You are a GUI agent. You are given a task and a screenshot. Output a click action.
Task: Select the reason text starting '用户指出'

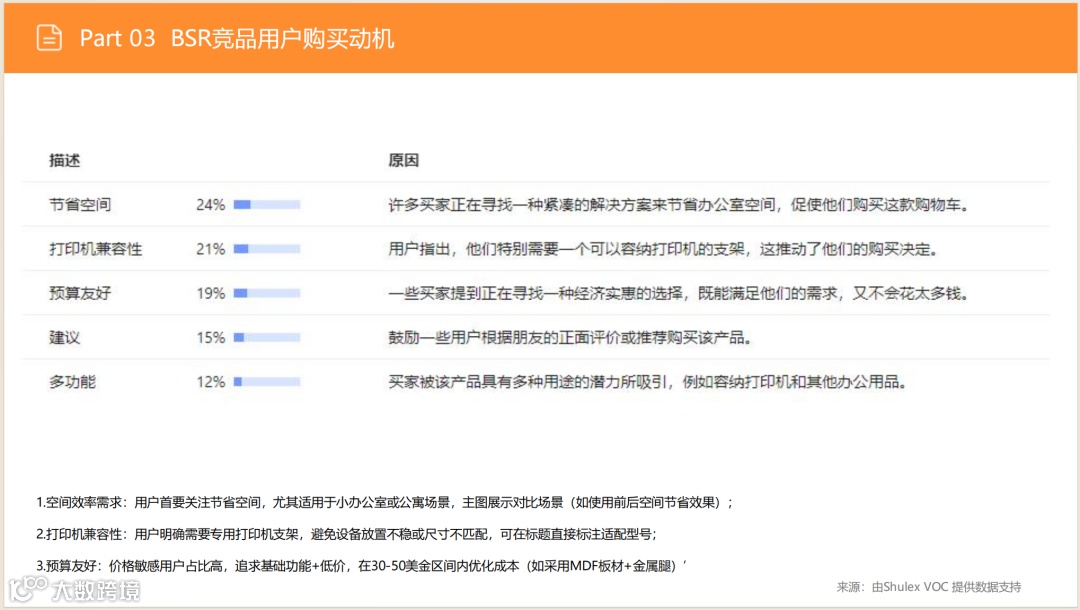(663, 249)
